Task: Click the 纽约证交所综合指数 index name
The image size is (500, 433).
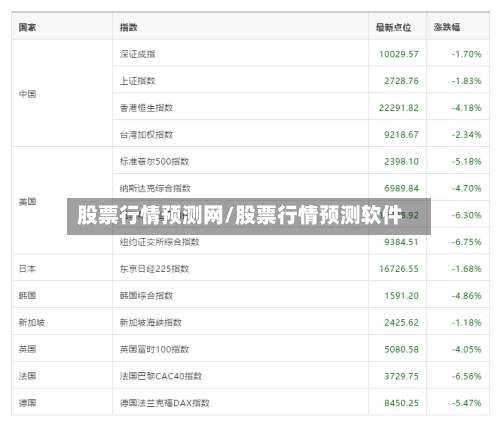Action: pyautogui.click(x=160, y=242)
